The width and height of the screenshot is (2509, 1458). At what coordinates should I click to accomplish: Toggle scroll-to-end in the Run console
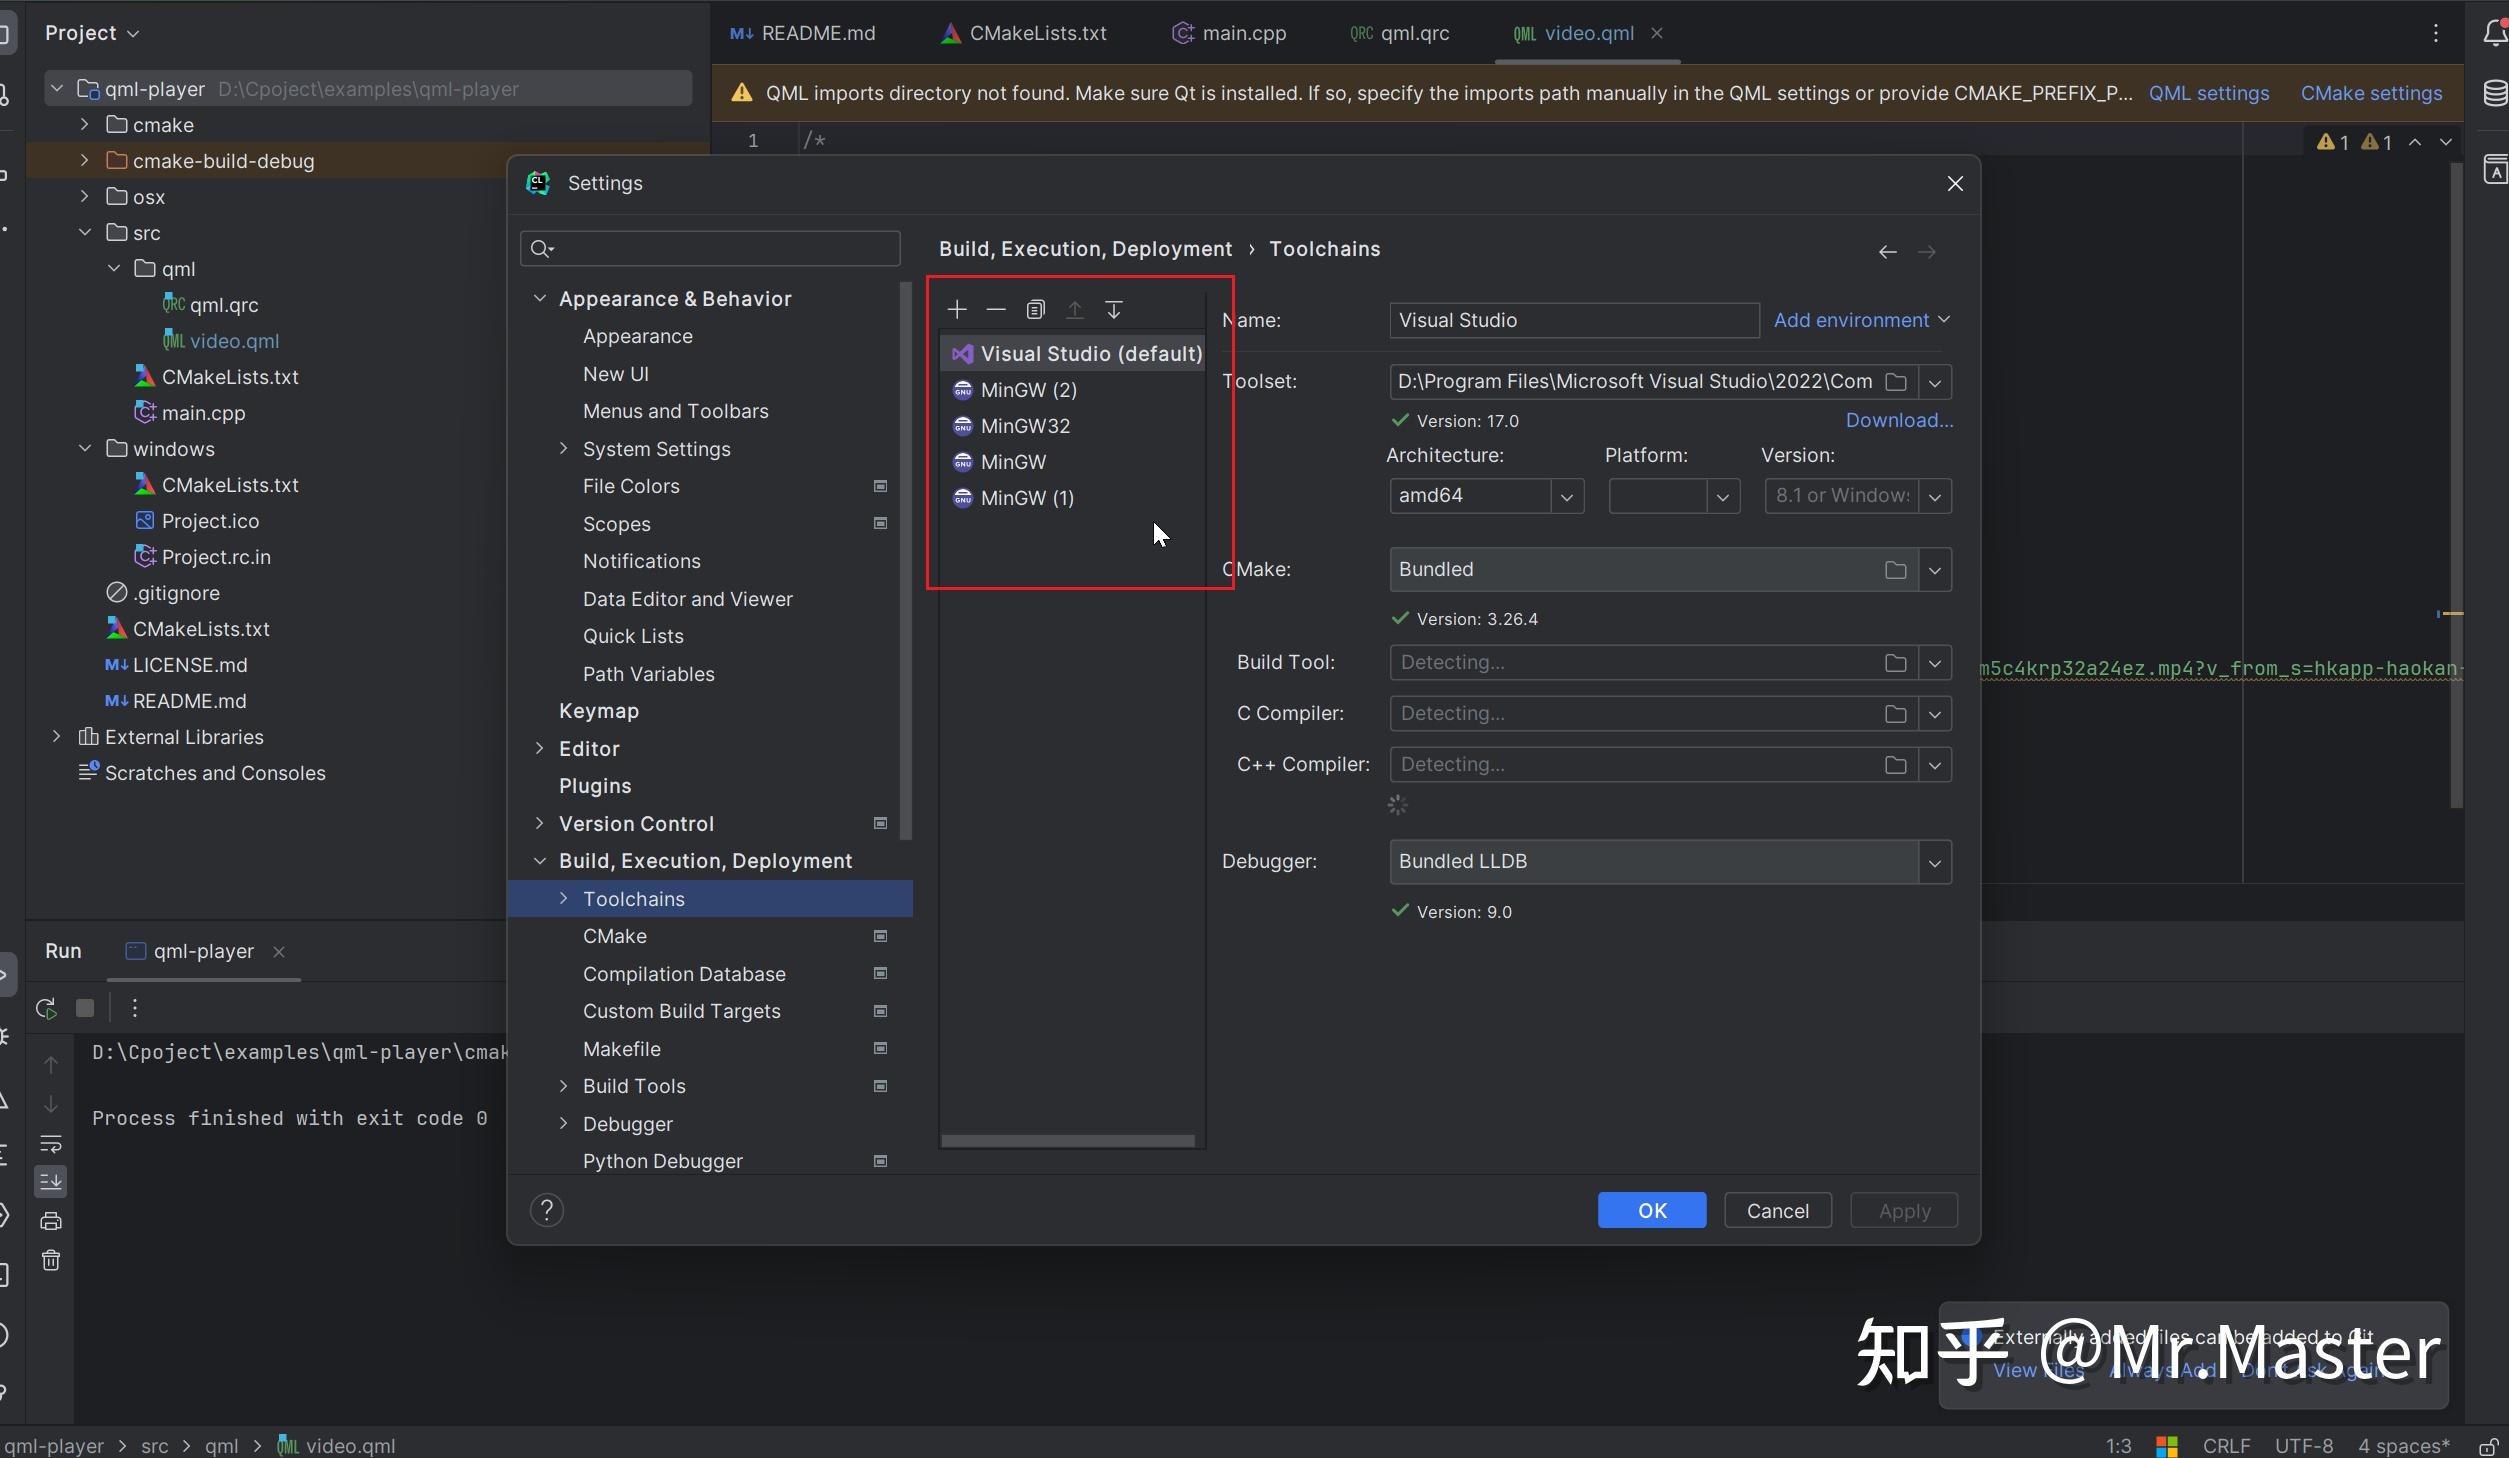(x=50, y=1181)
